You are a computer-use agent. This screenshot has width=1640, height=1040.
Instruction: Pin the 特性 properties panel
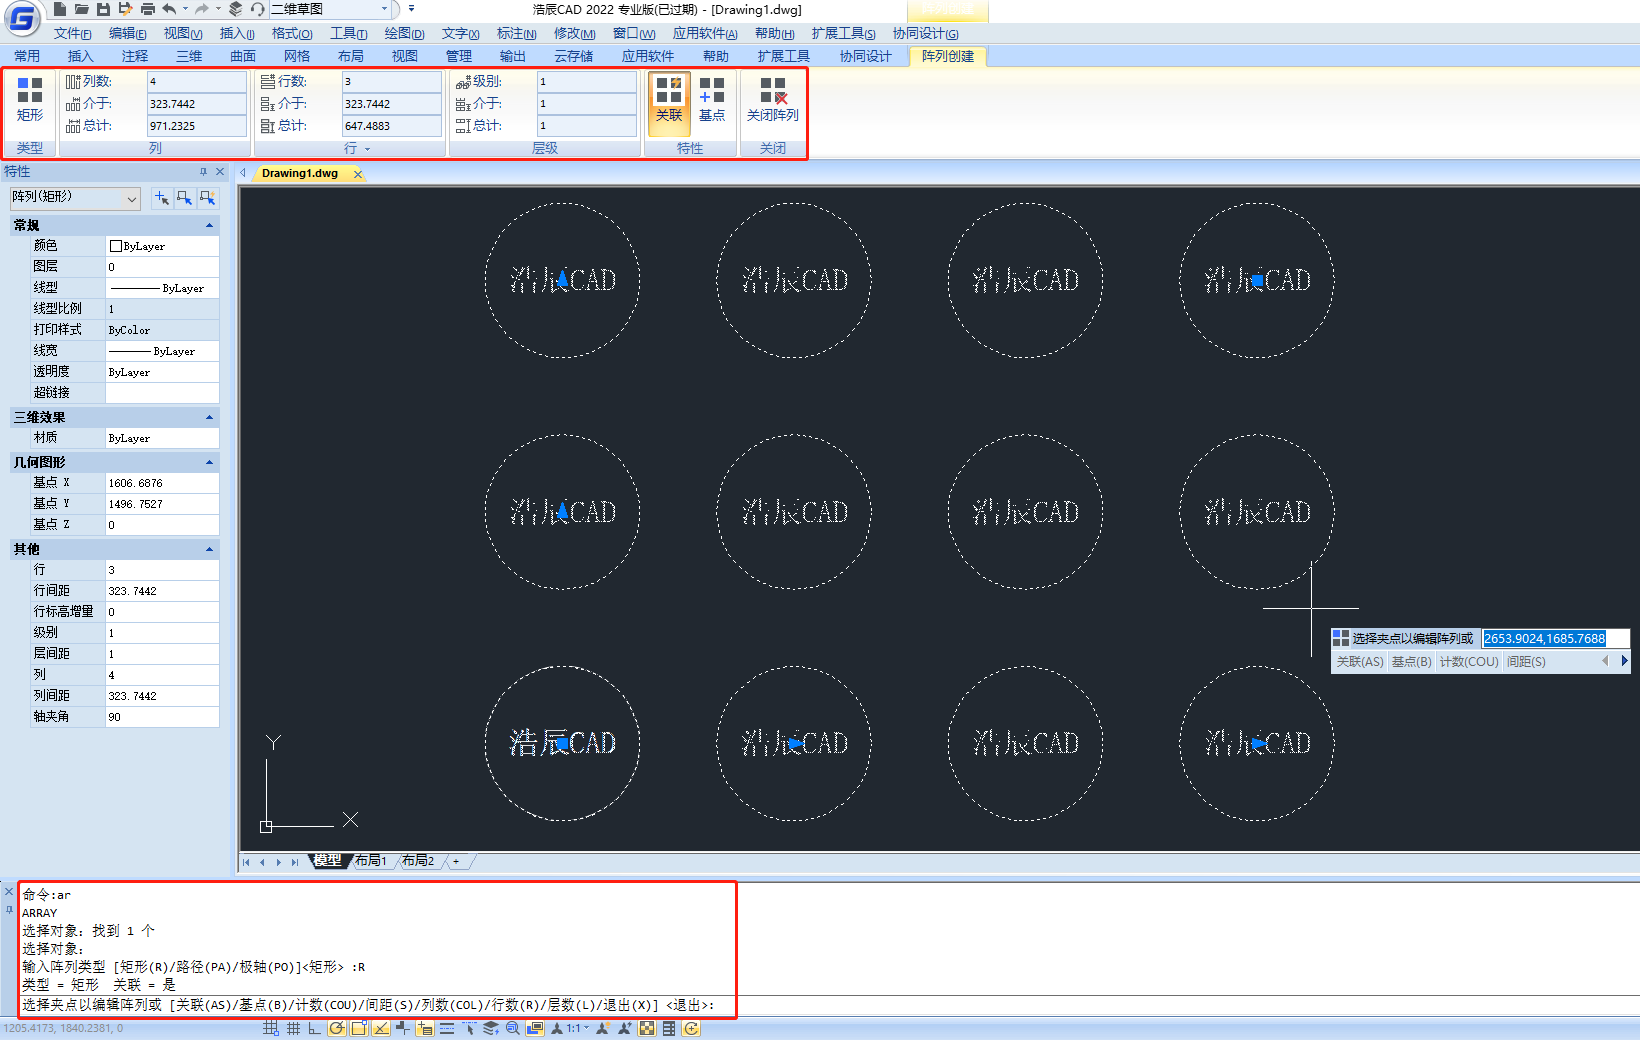coord(203,172)
